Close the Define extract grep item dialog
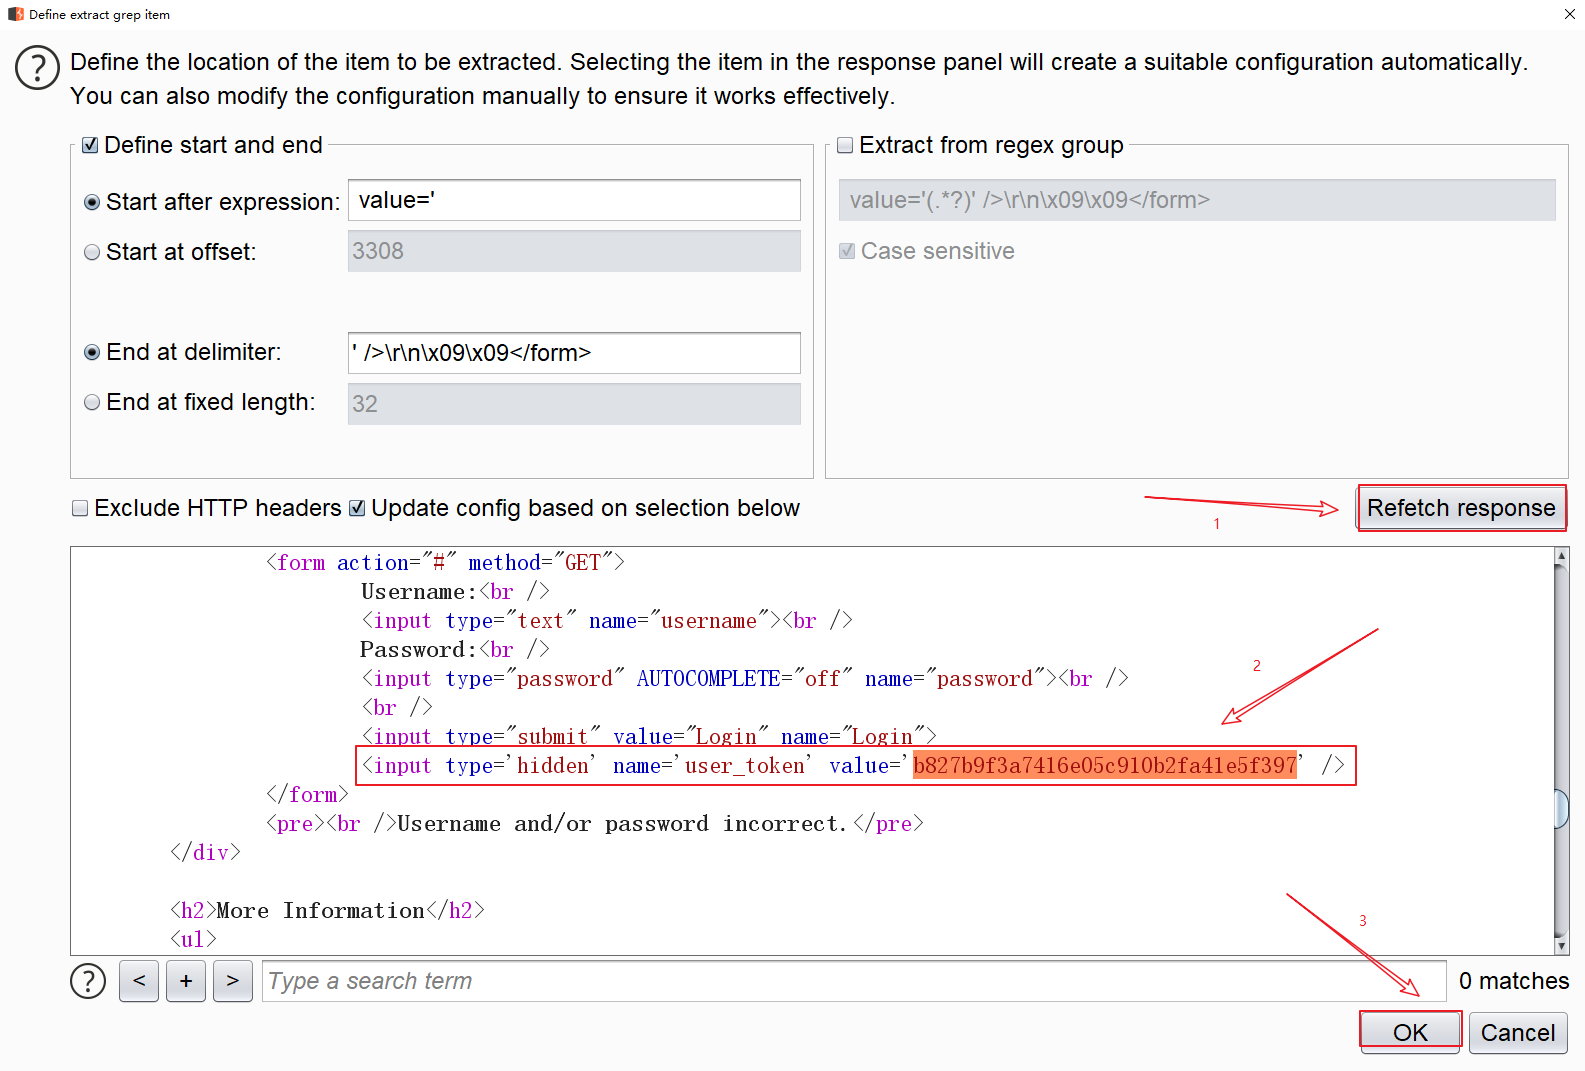The image size is (1585, 1071). click(1569, 14)
